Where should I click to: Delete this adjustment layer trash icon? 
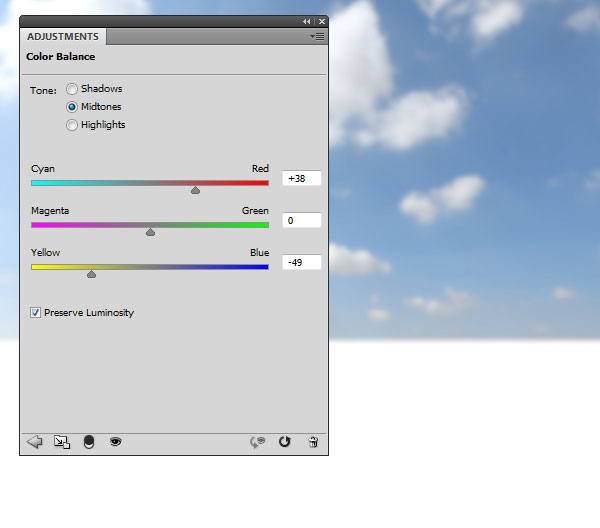(313, 442)
